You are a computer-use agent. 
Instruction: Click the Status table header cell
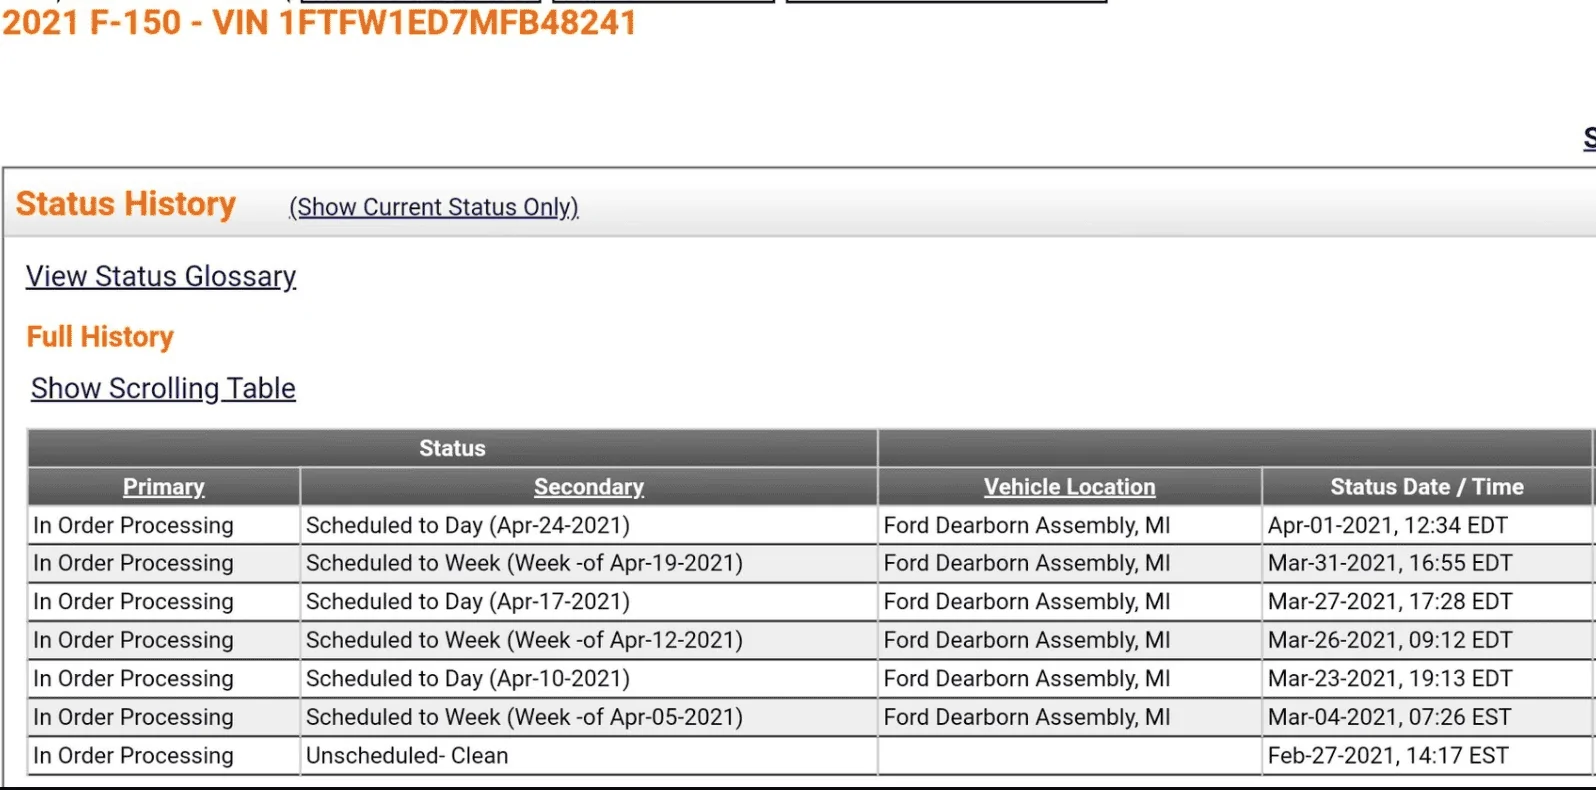pos(452,448)
